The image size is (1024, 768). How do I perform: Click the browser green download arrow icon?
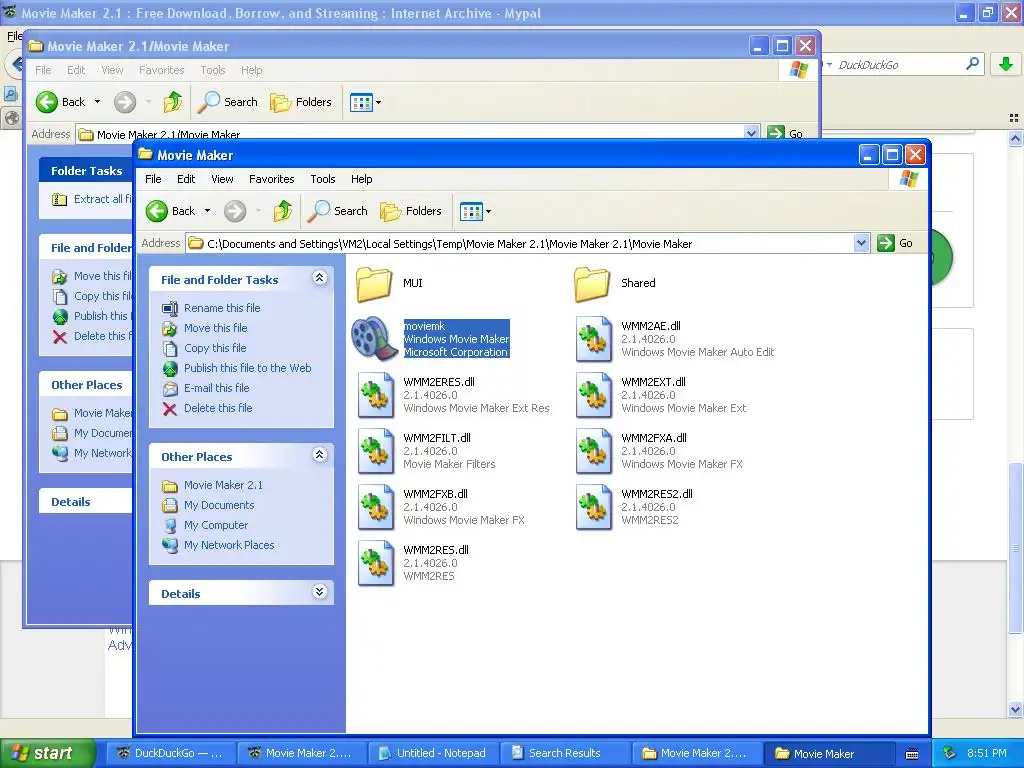[1006, 64]
